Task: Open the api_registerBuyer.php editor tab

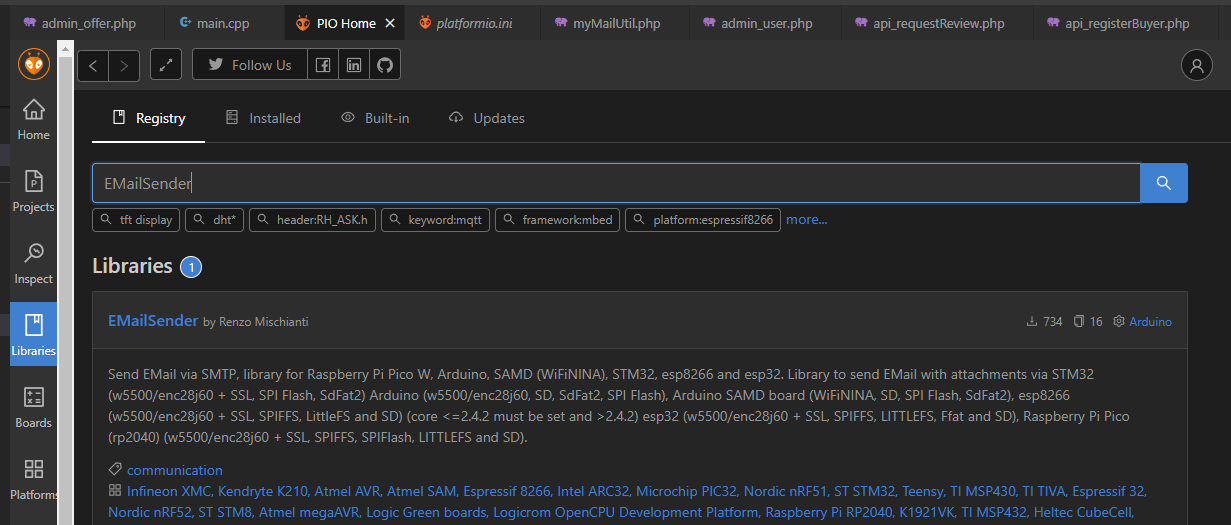Action: point(1126,22)
